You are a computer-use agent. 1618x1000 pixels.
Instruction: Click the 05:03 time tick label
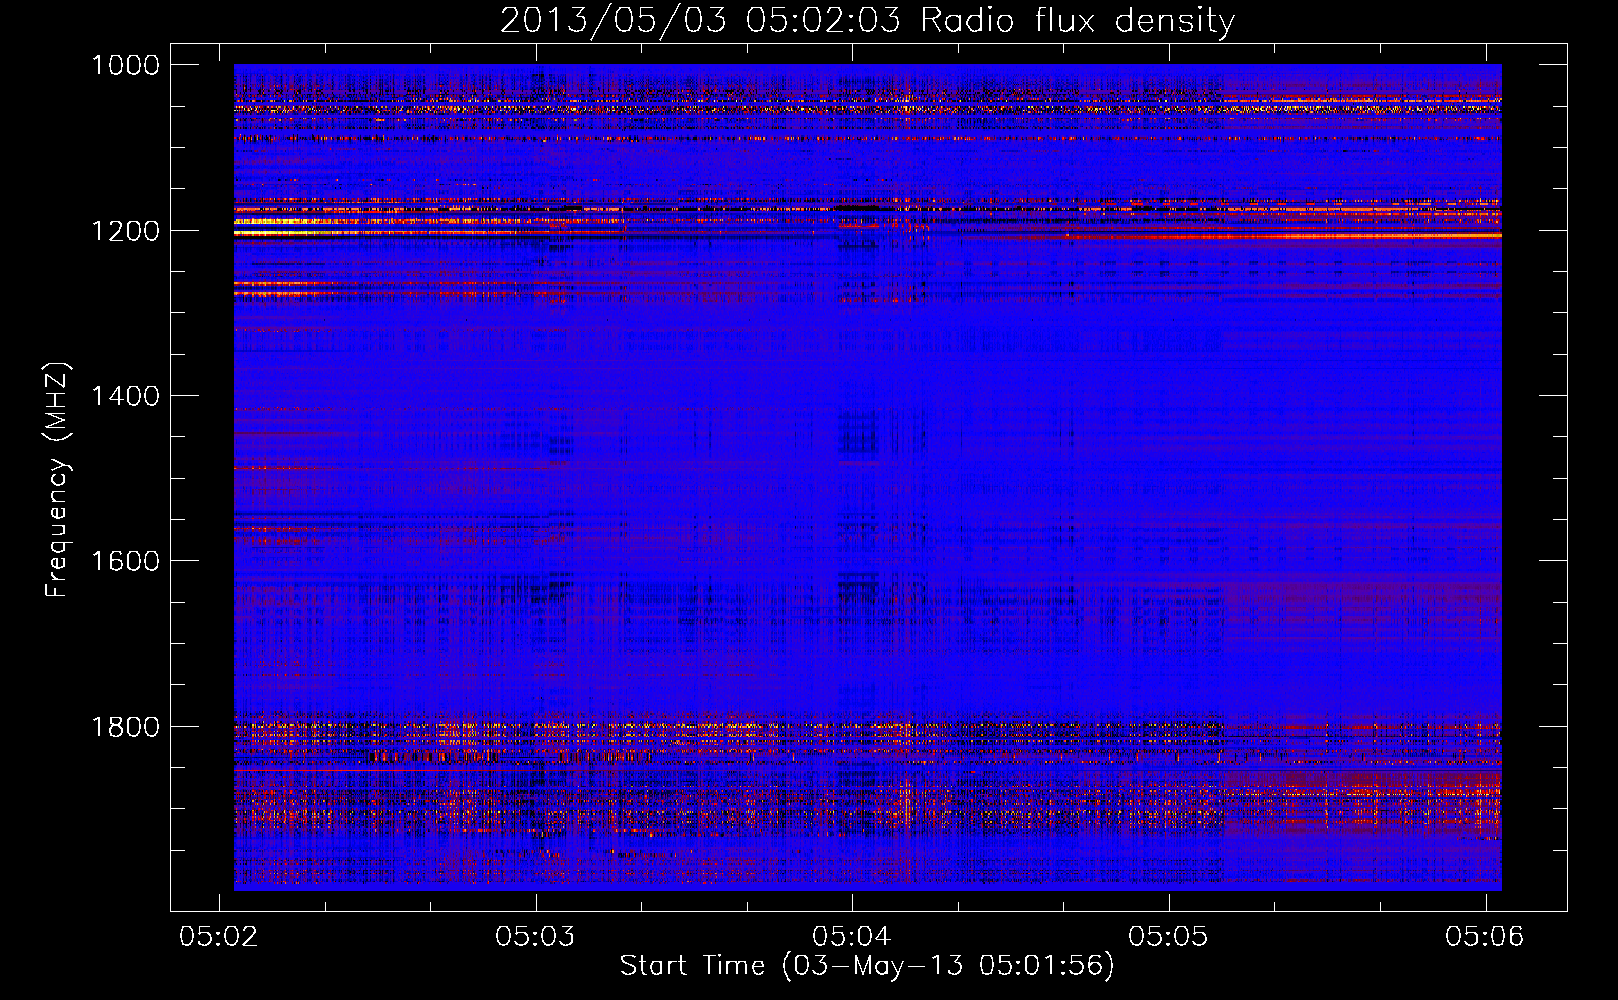536,936
